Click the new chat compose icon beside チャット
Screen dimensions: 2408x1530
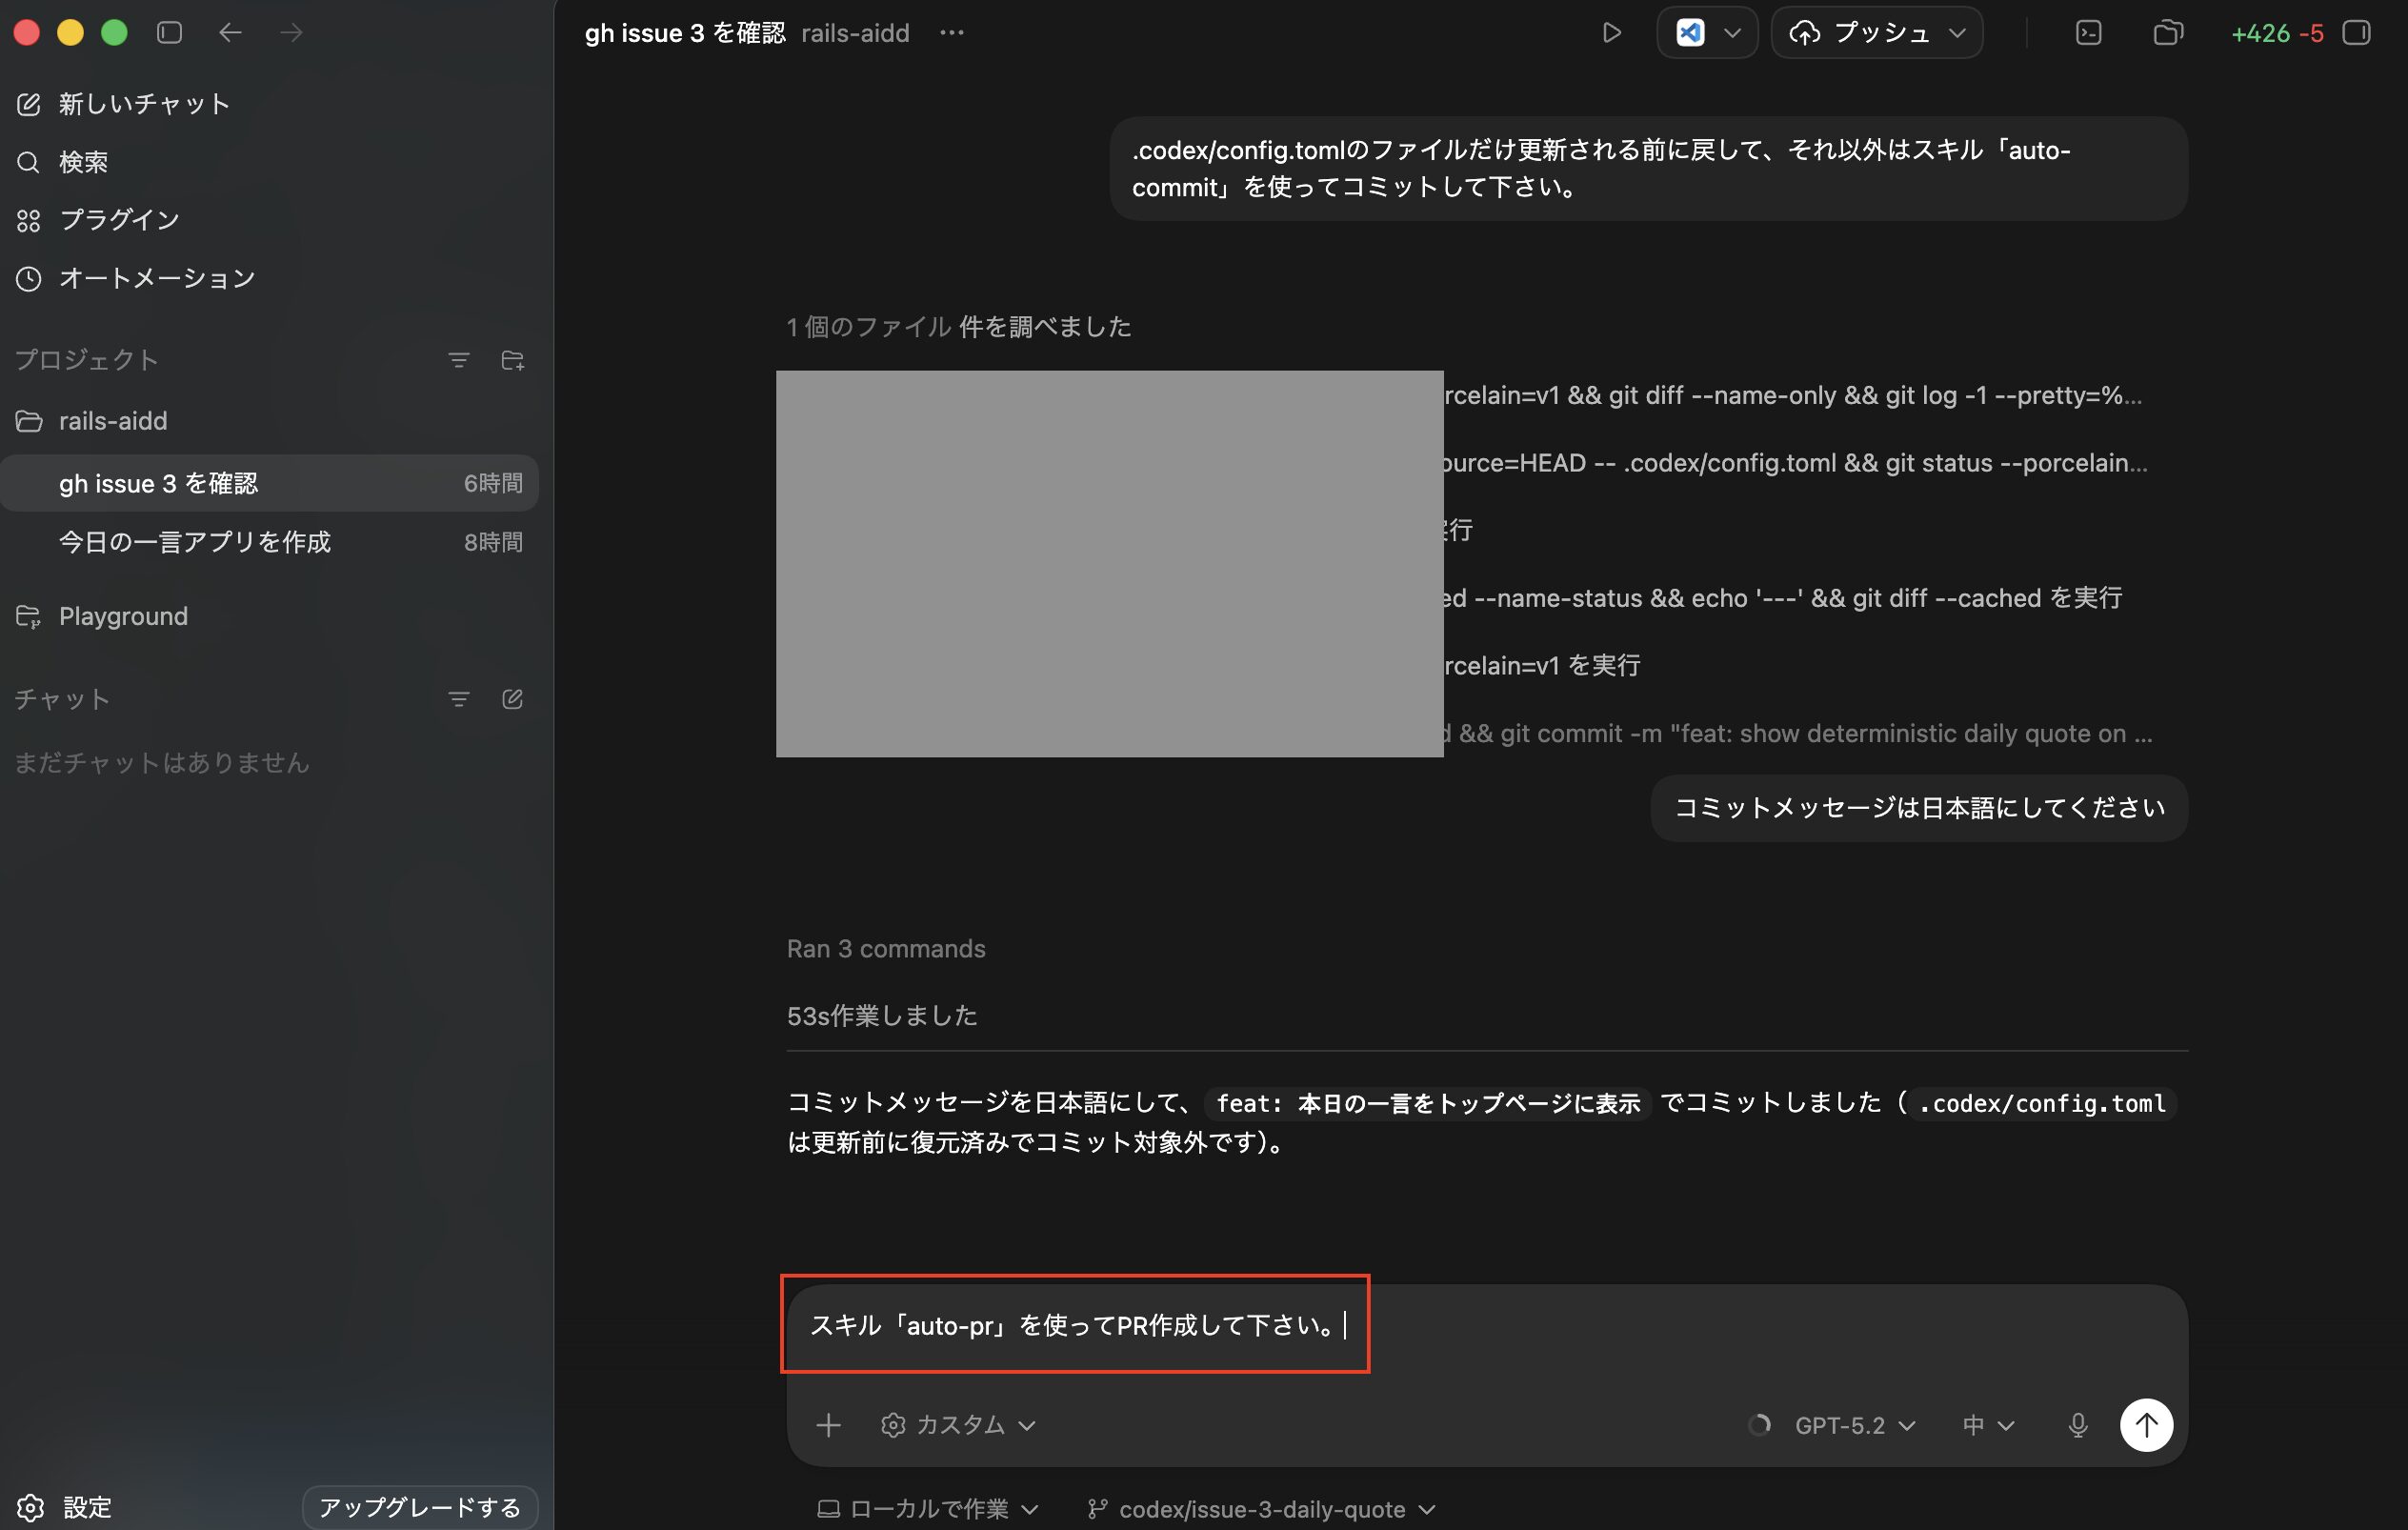point(512,699)
